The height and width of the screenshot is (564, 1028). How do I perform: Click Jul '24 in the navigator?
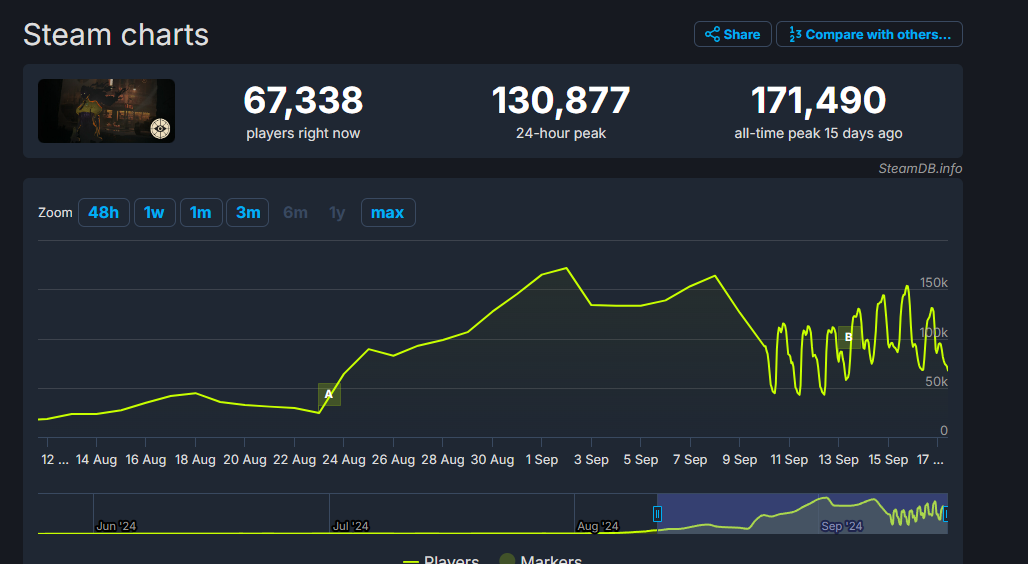(351, 526)
